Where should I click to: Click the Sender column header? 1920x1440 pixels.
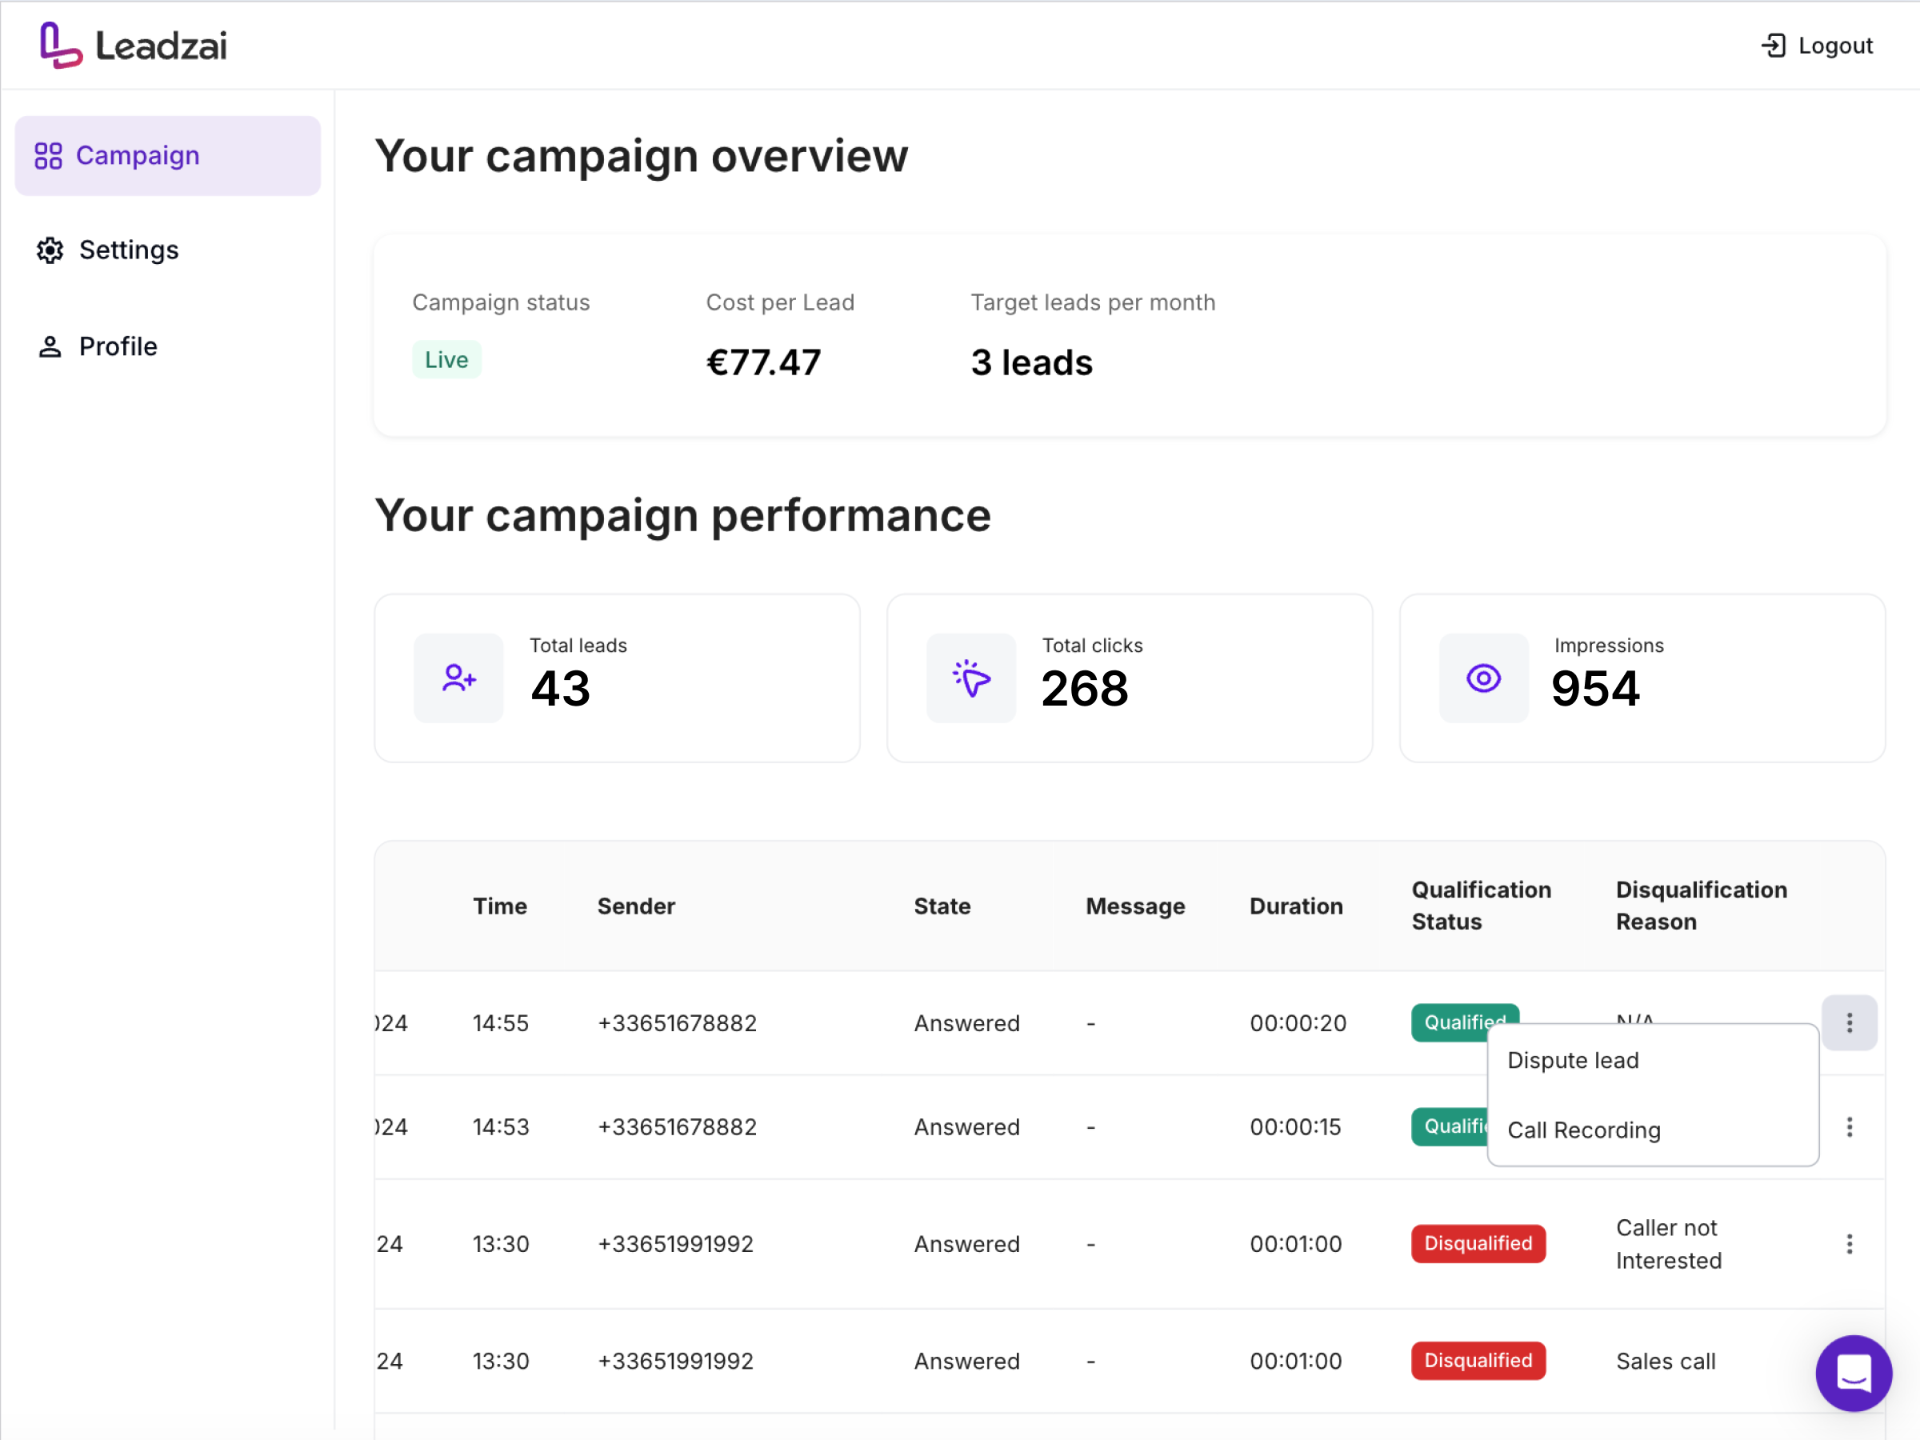click(636, 906)
